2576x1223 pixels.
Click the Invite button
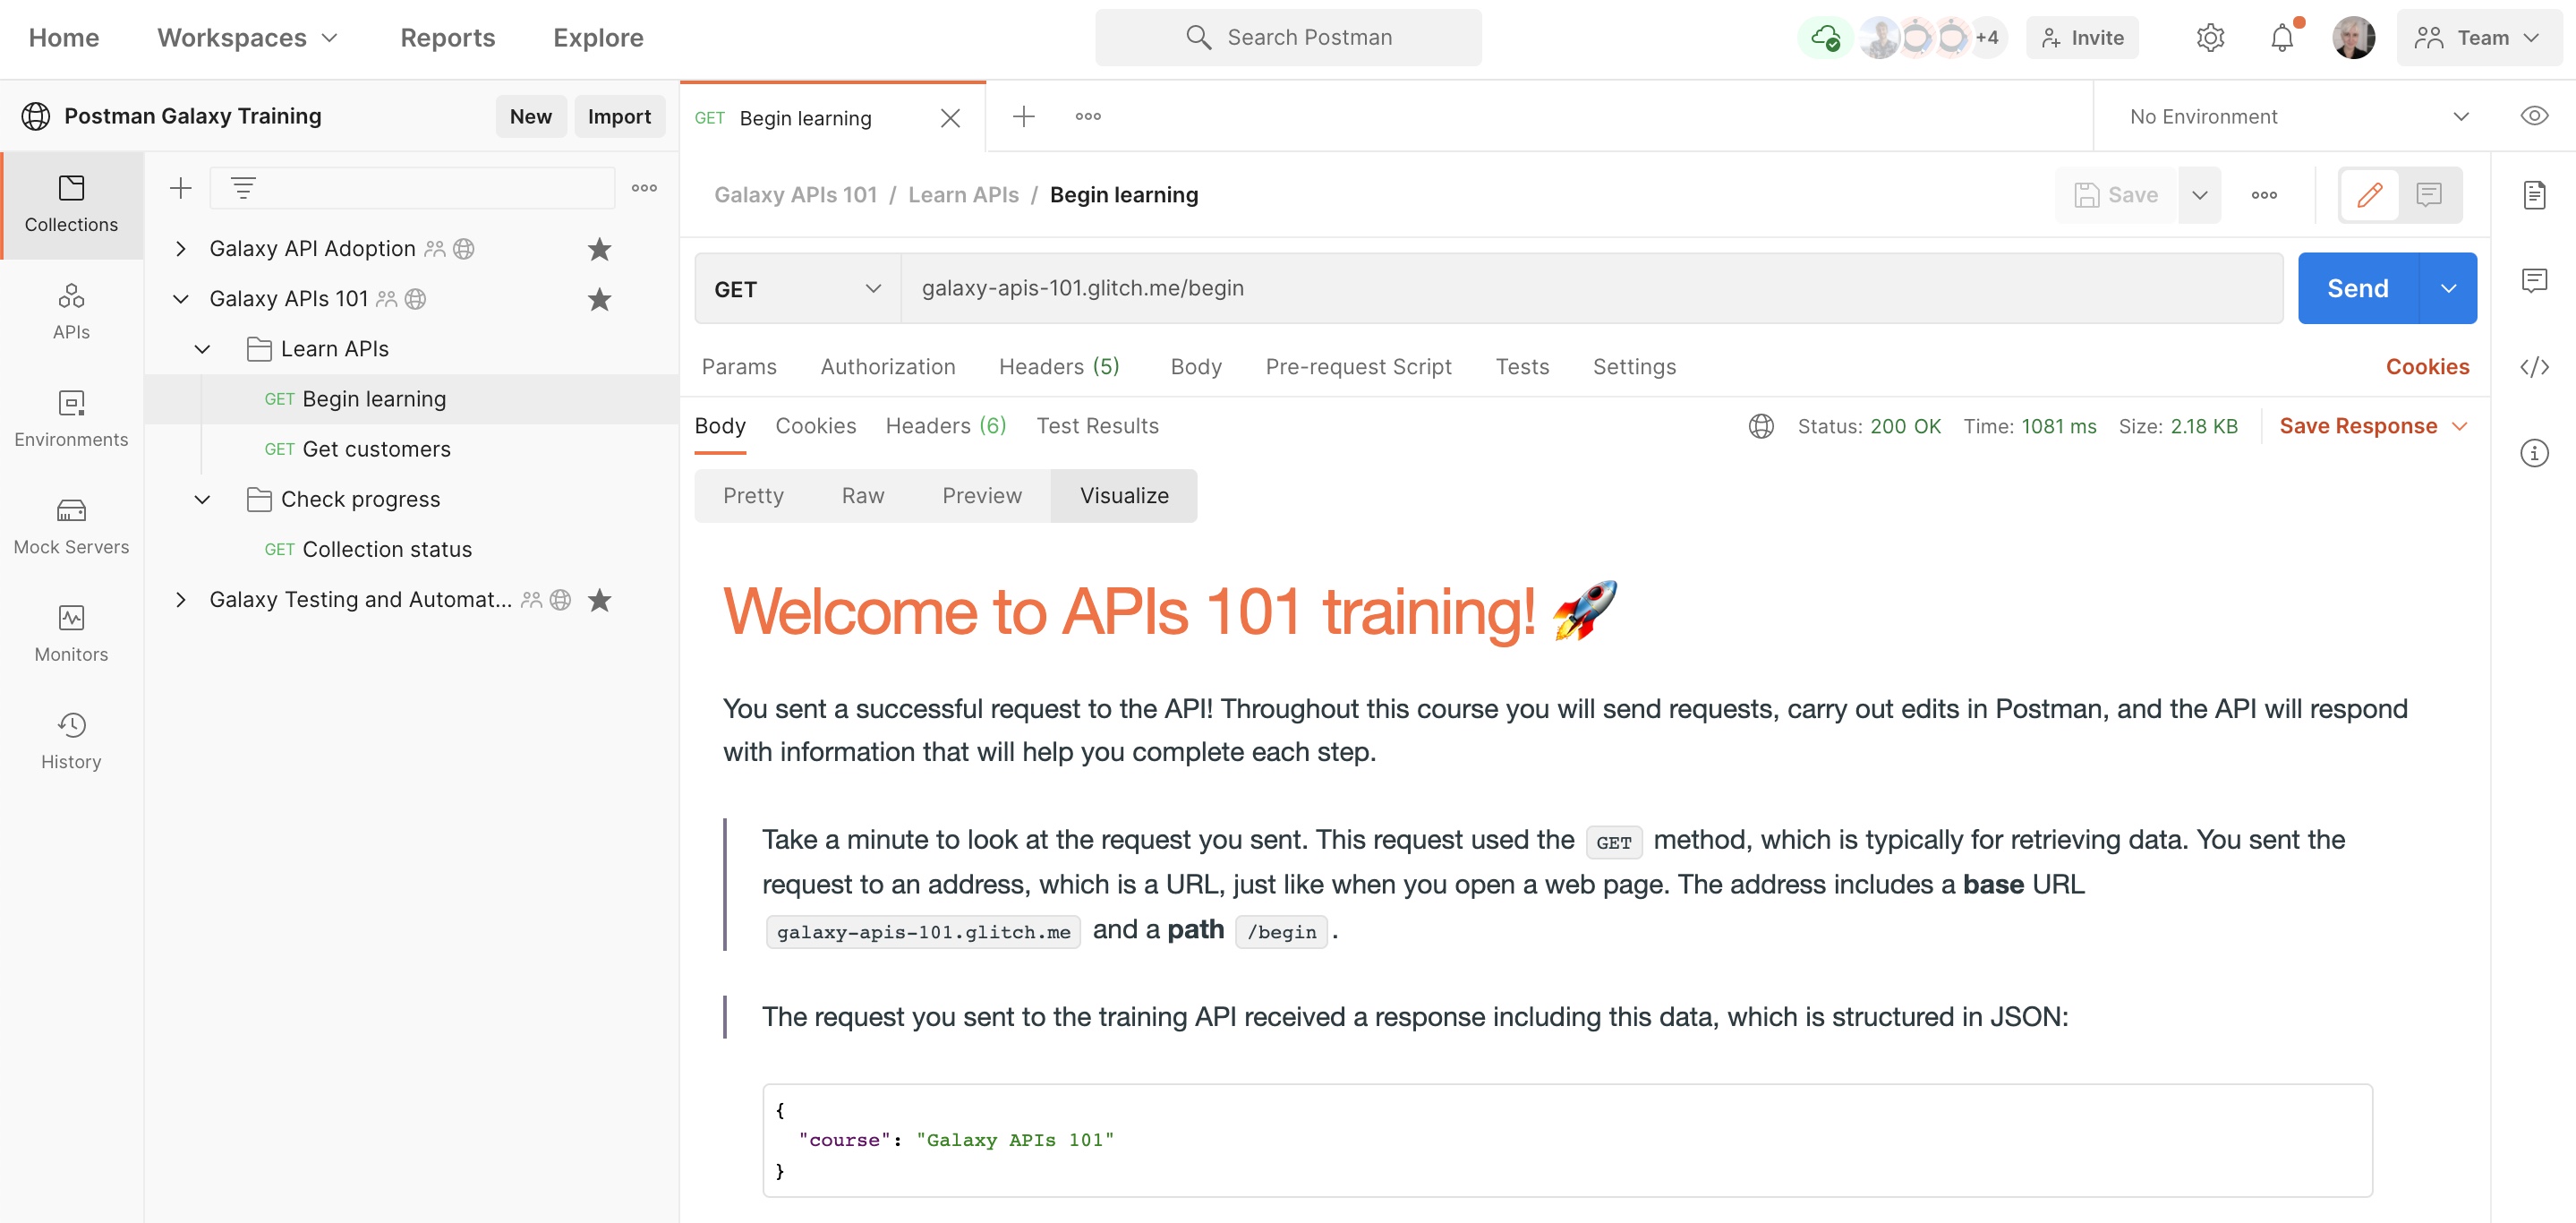[x=2083, y=38]
